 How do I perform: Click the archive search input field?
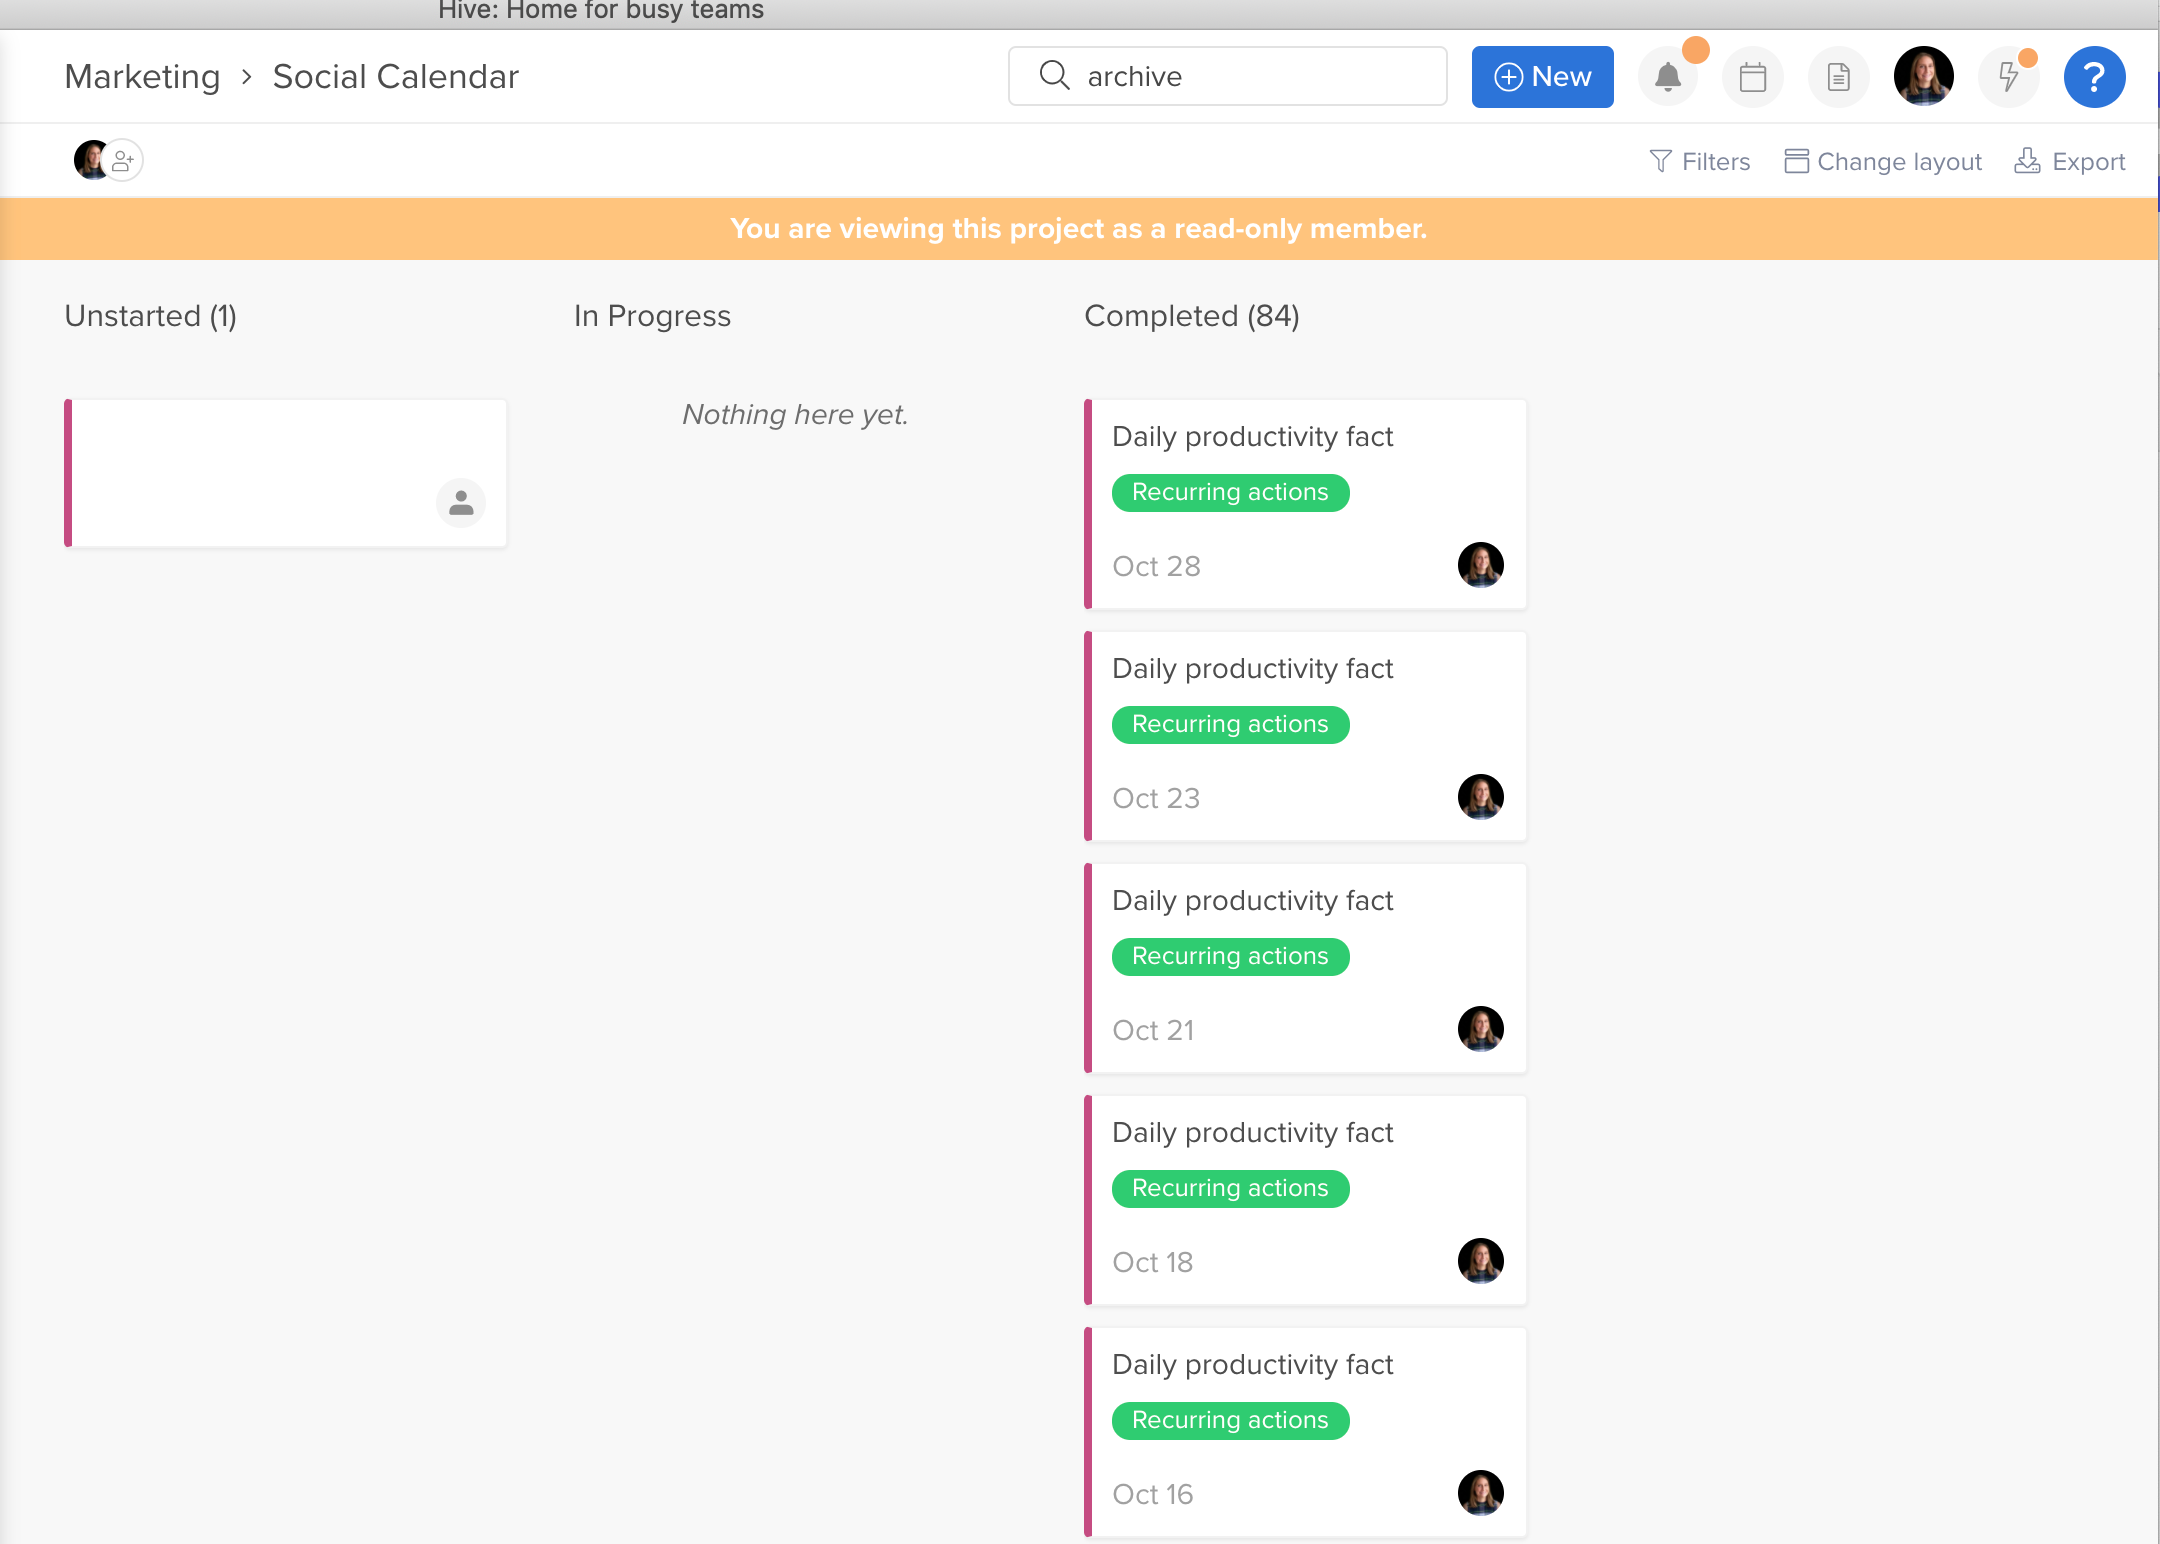pos(1228,75)
